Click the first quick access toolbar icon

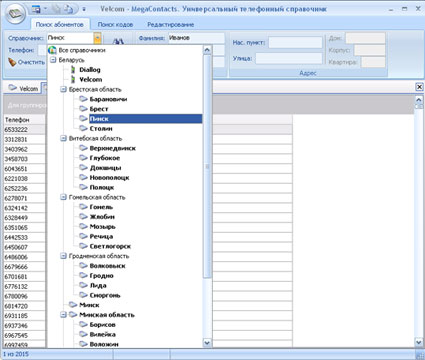click(36, 9)
